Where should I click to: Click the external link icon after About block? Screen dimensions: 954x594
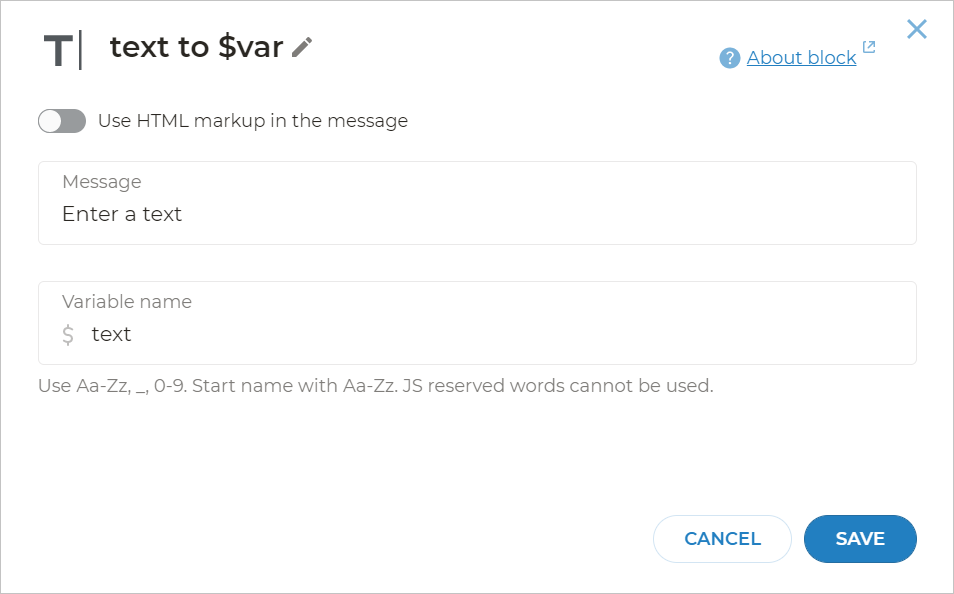click(869, 47)
